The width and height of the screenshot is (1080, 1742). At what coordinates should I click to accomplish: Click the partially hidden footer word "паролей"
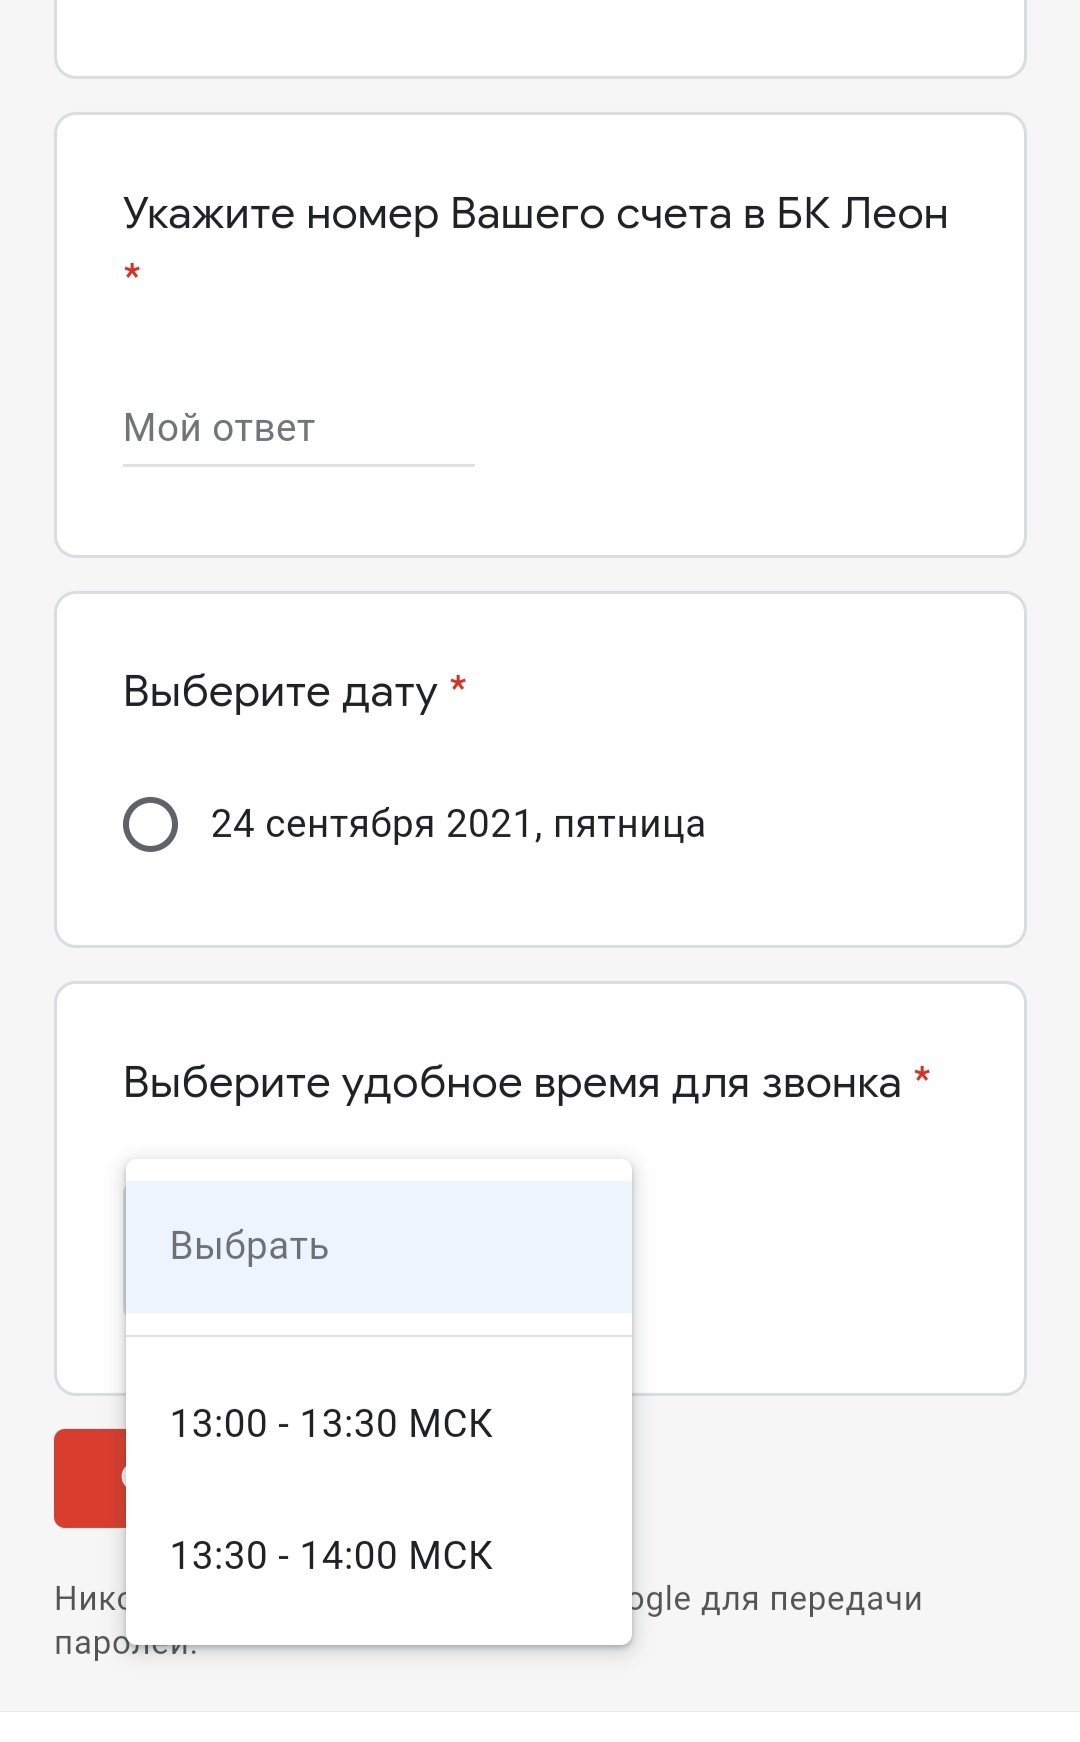(x=90, y=1645)
